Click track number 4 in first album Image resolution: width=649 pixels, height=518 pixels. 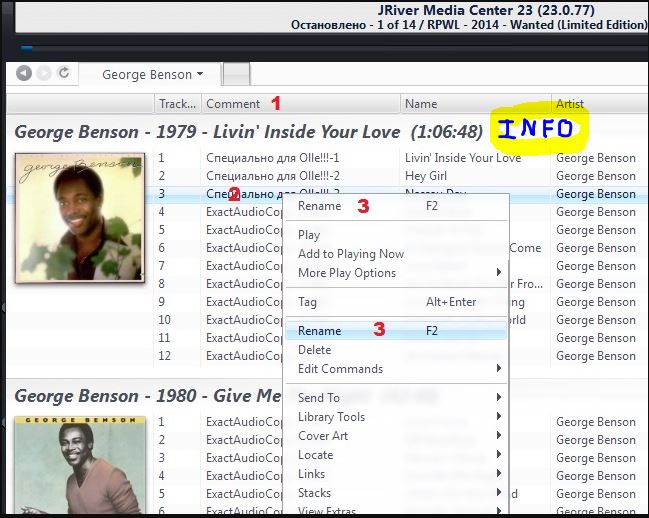(161, 212)
